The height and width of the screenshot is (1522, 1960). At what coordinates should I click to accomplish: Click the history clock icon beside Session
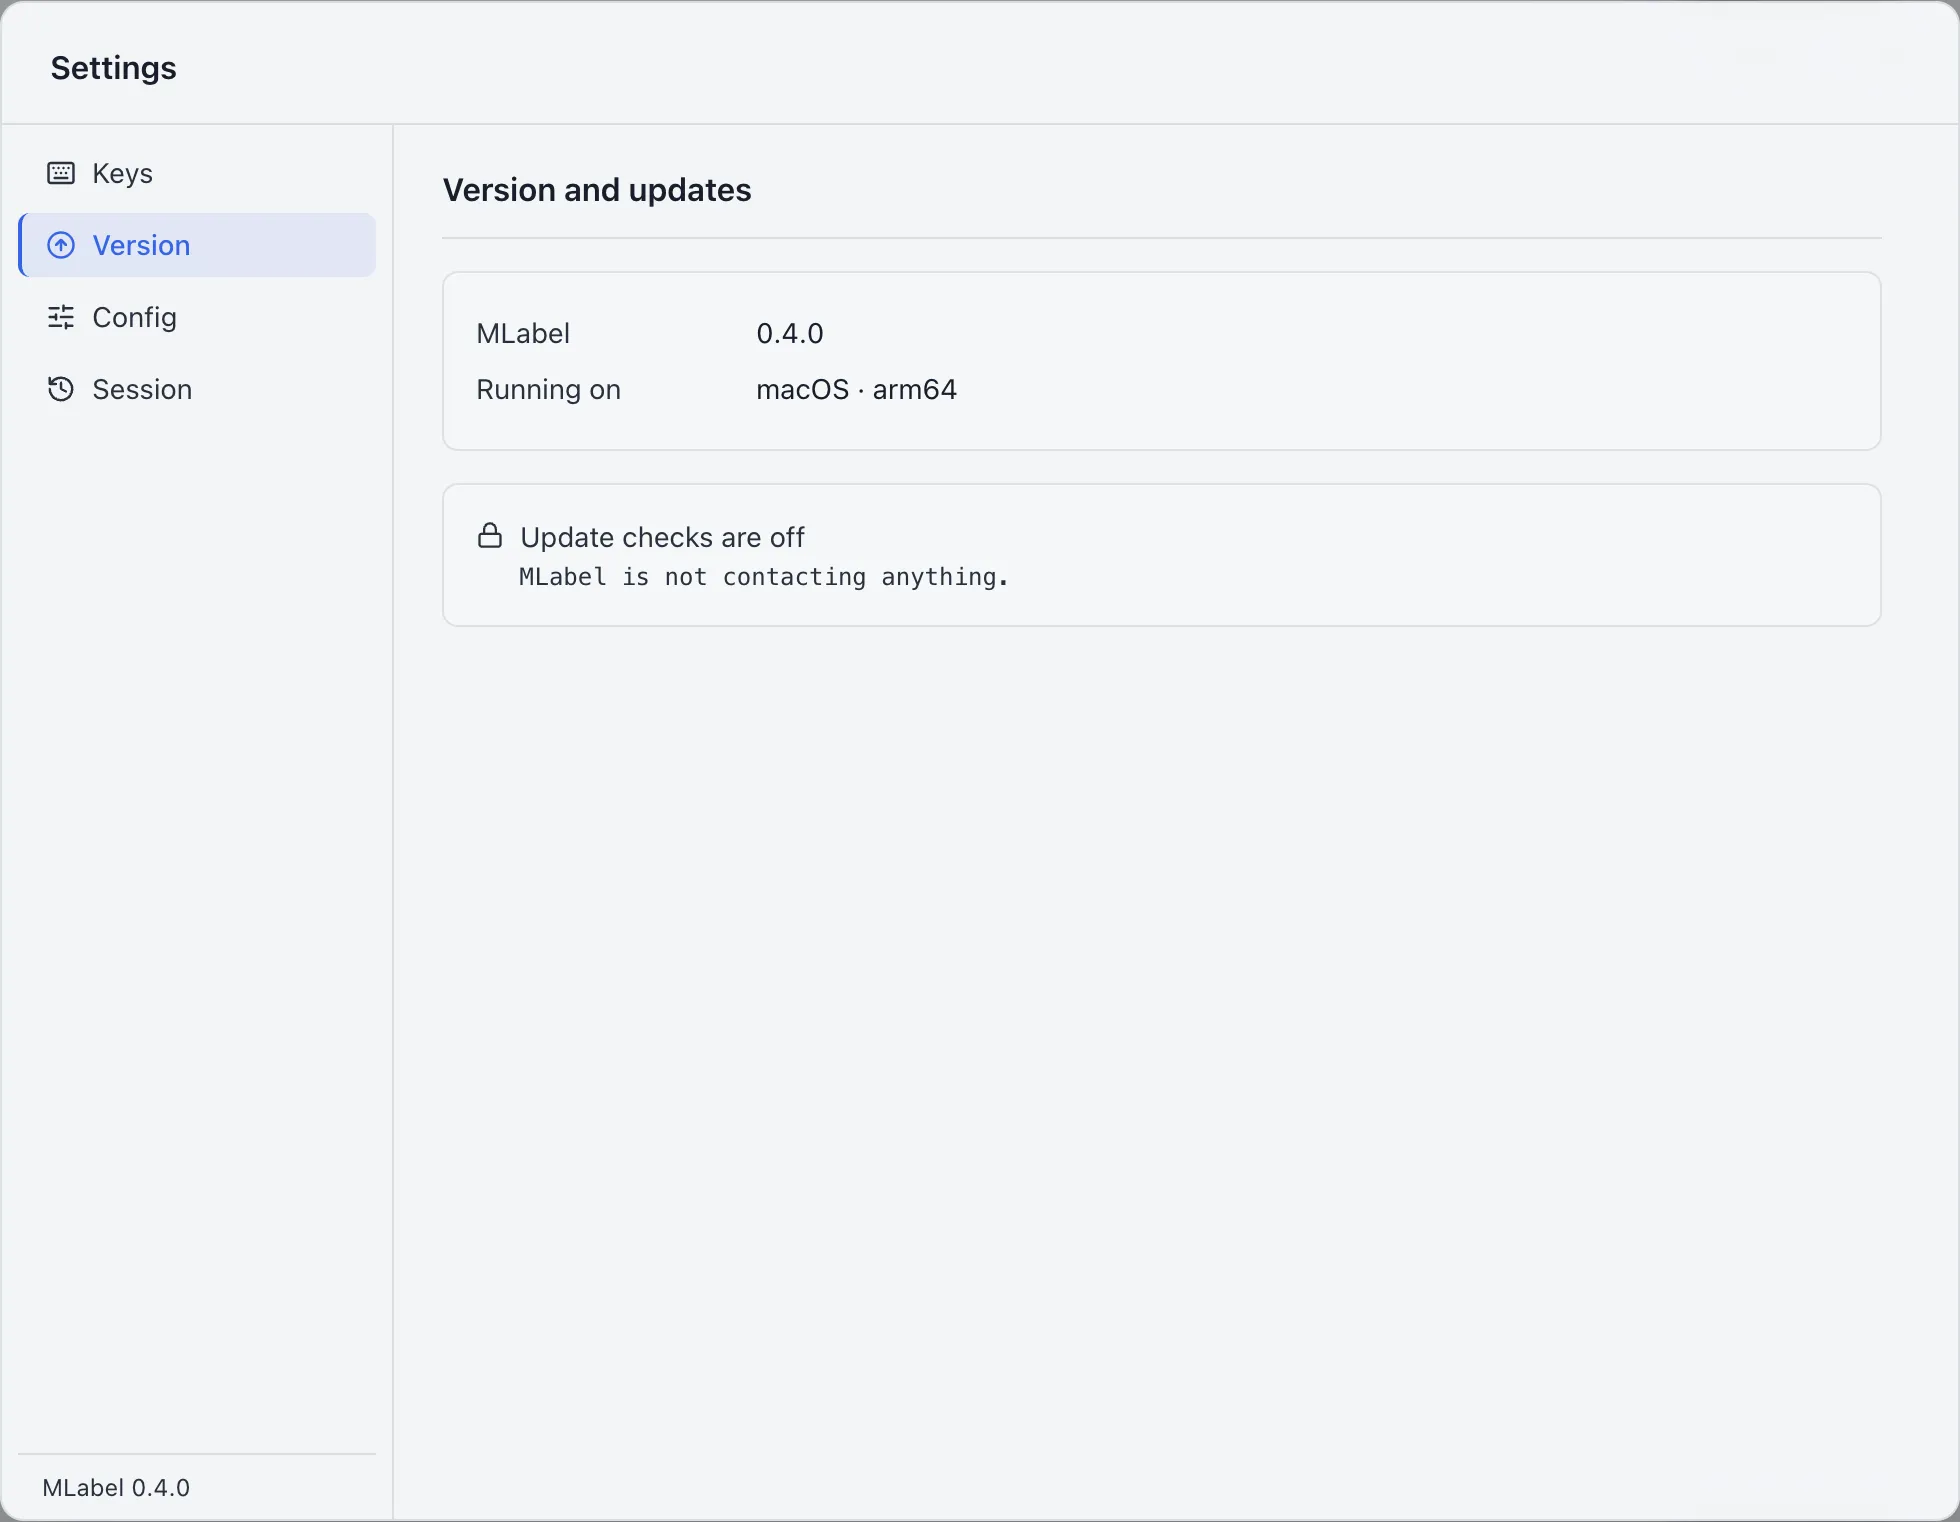[61, 389]
